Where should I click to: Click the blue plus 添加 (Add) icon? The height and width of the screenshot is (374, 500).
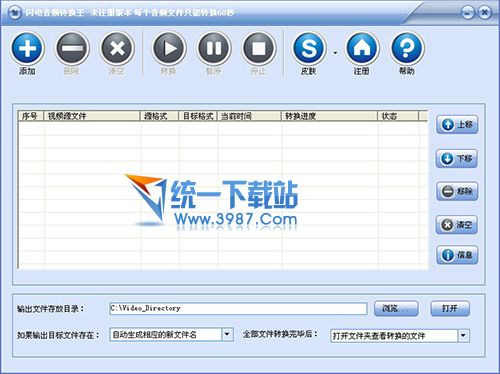[x=27, y=48]
